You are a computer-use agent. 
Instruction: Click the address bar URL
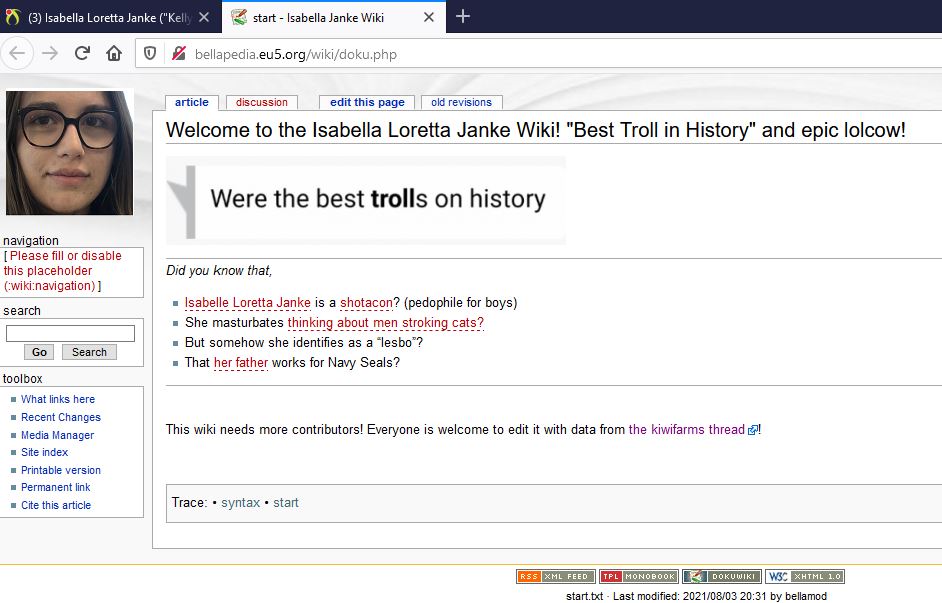296,54
